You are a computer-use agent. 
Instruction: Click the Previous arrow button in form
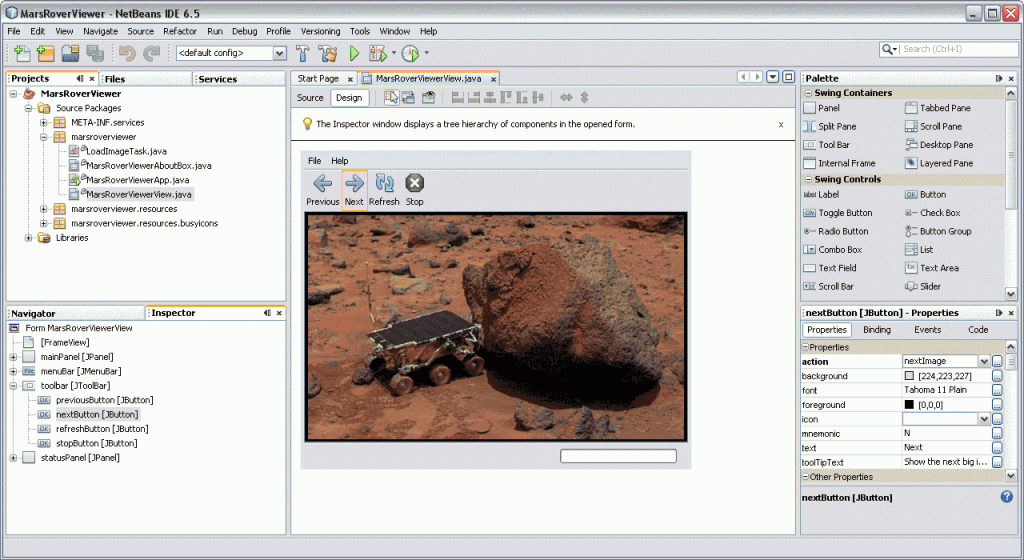click(x=323, y=189)
